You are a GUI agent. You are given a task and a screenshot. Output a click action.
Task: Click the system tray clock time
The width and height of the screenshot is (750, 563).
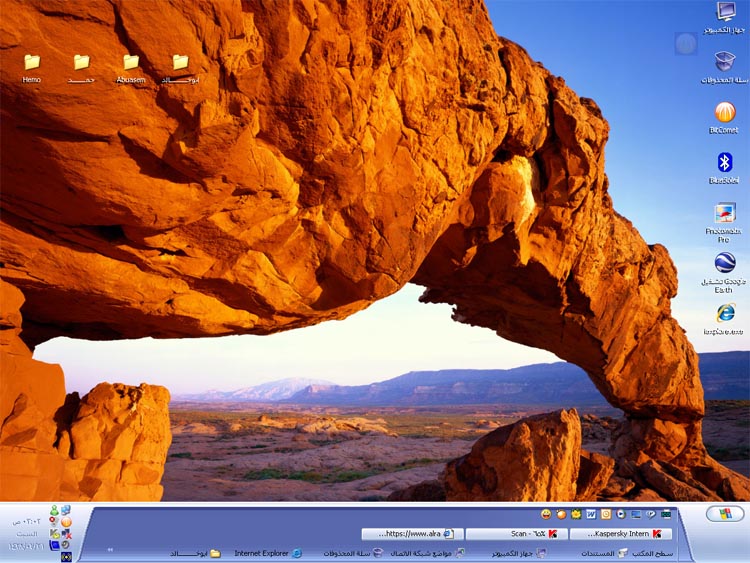pyautogui.click(x=27, y=521)
